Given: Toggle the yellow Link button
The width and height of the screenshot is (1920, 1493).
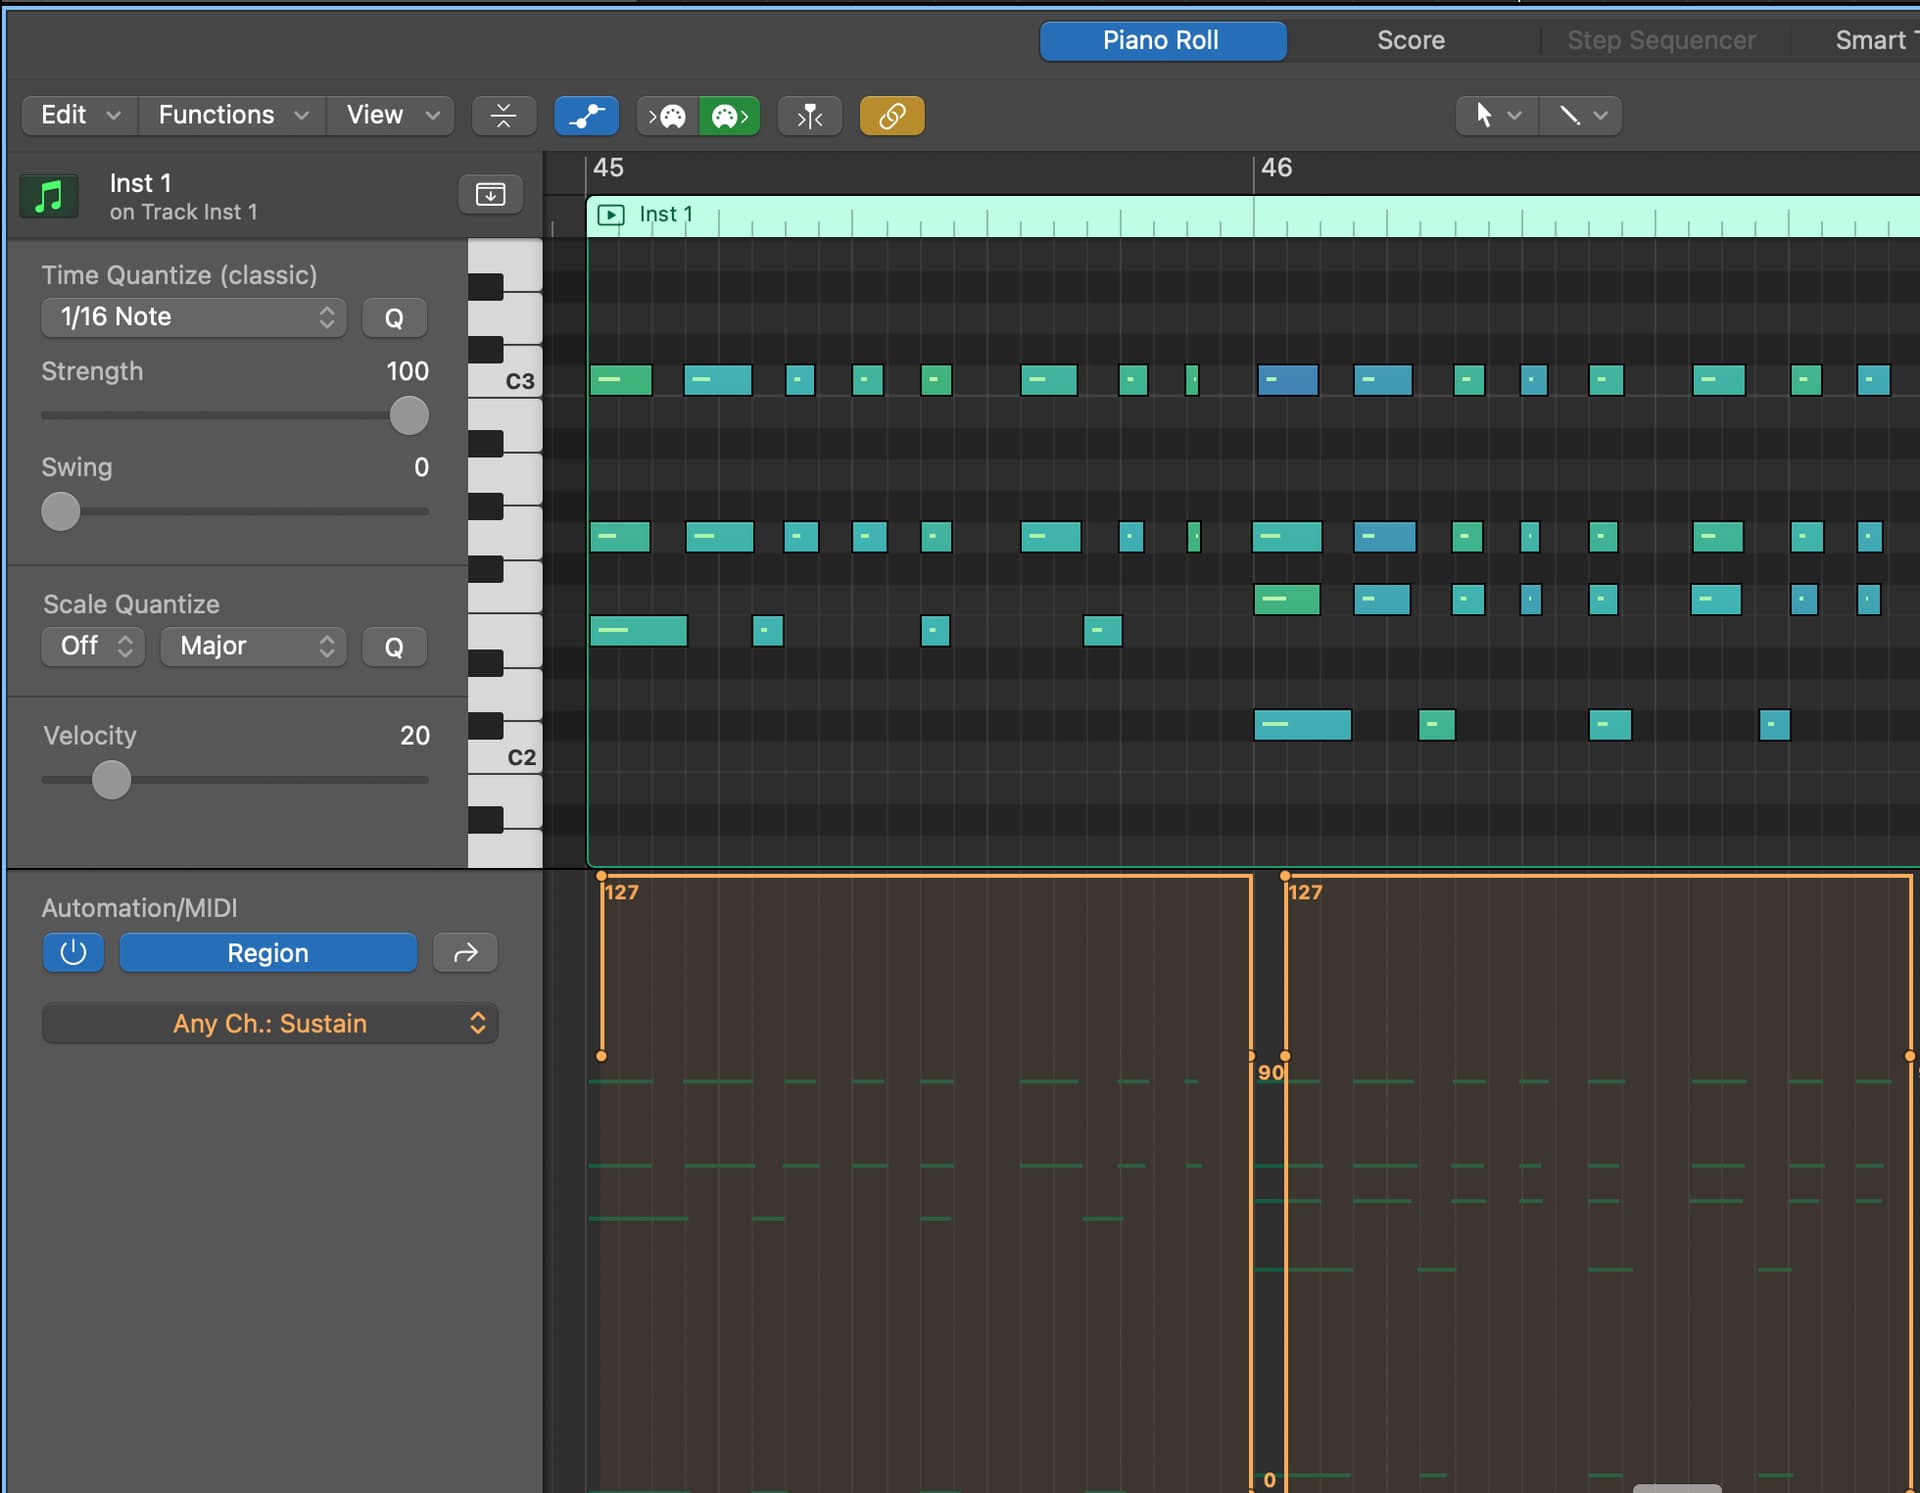Looking at the screenshot, I should point(891,116).
